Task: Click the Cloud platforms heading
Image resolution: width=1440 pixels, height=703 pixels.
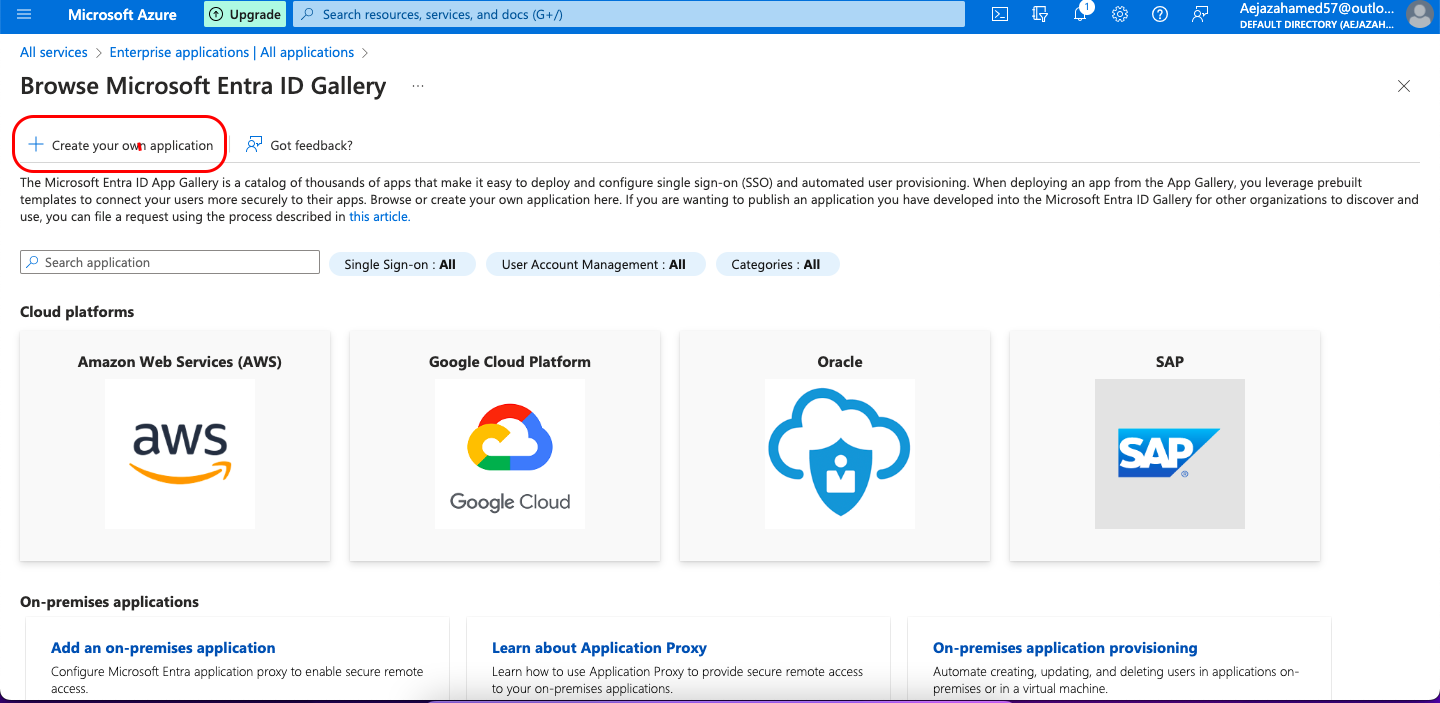Action: point(77,312)
